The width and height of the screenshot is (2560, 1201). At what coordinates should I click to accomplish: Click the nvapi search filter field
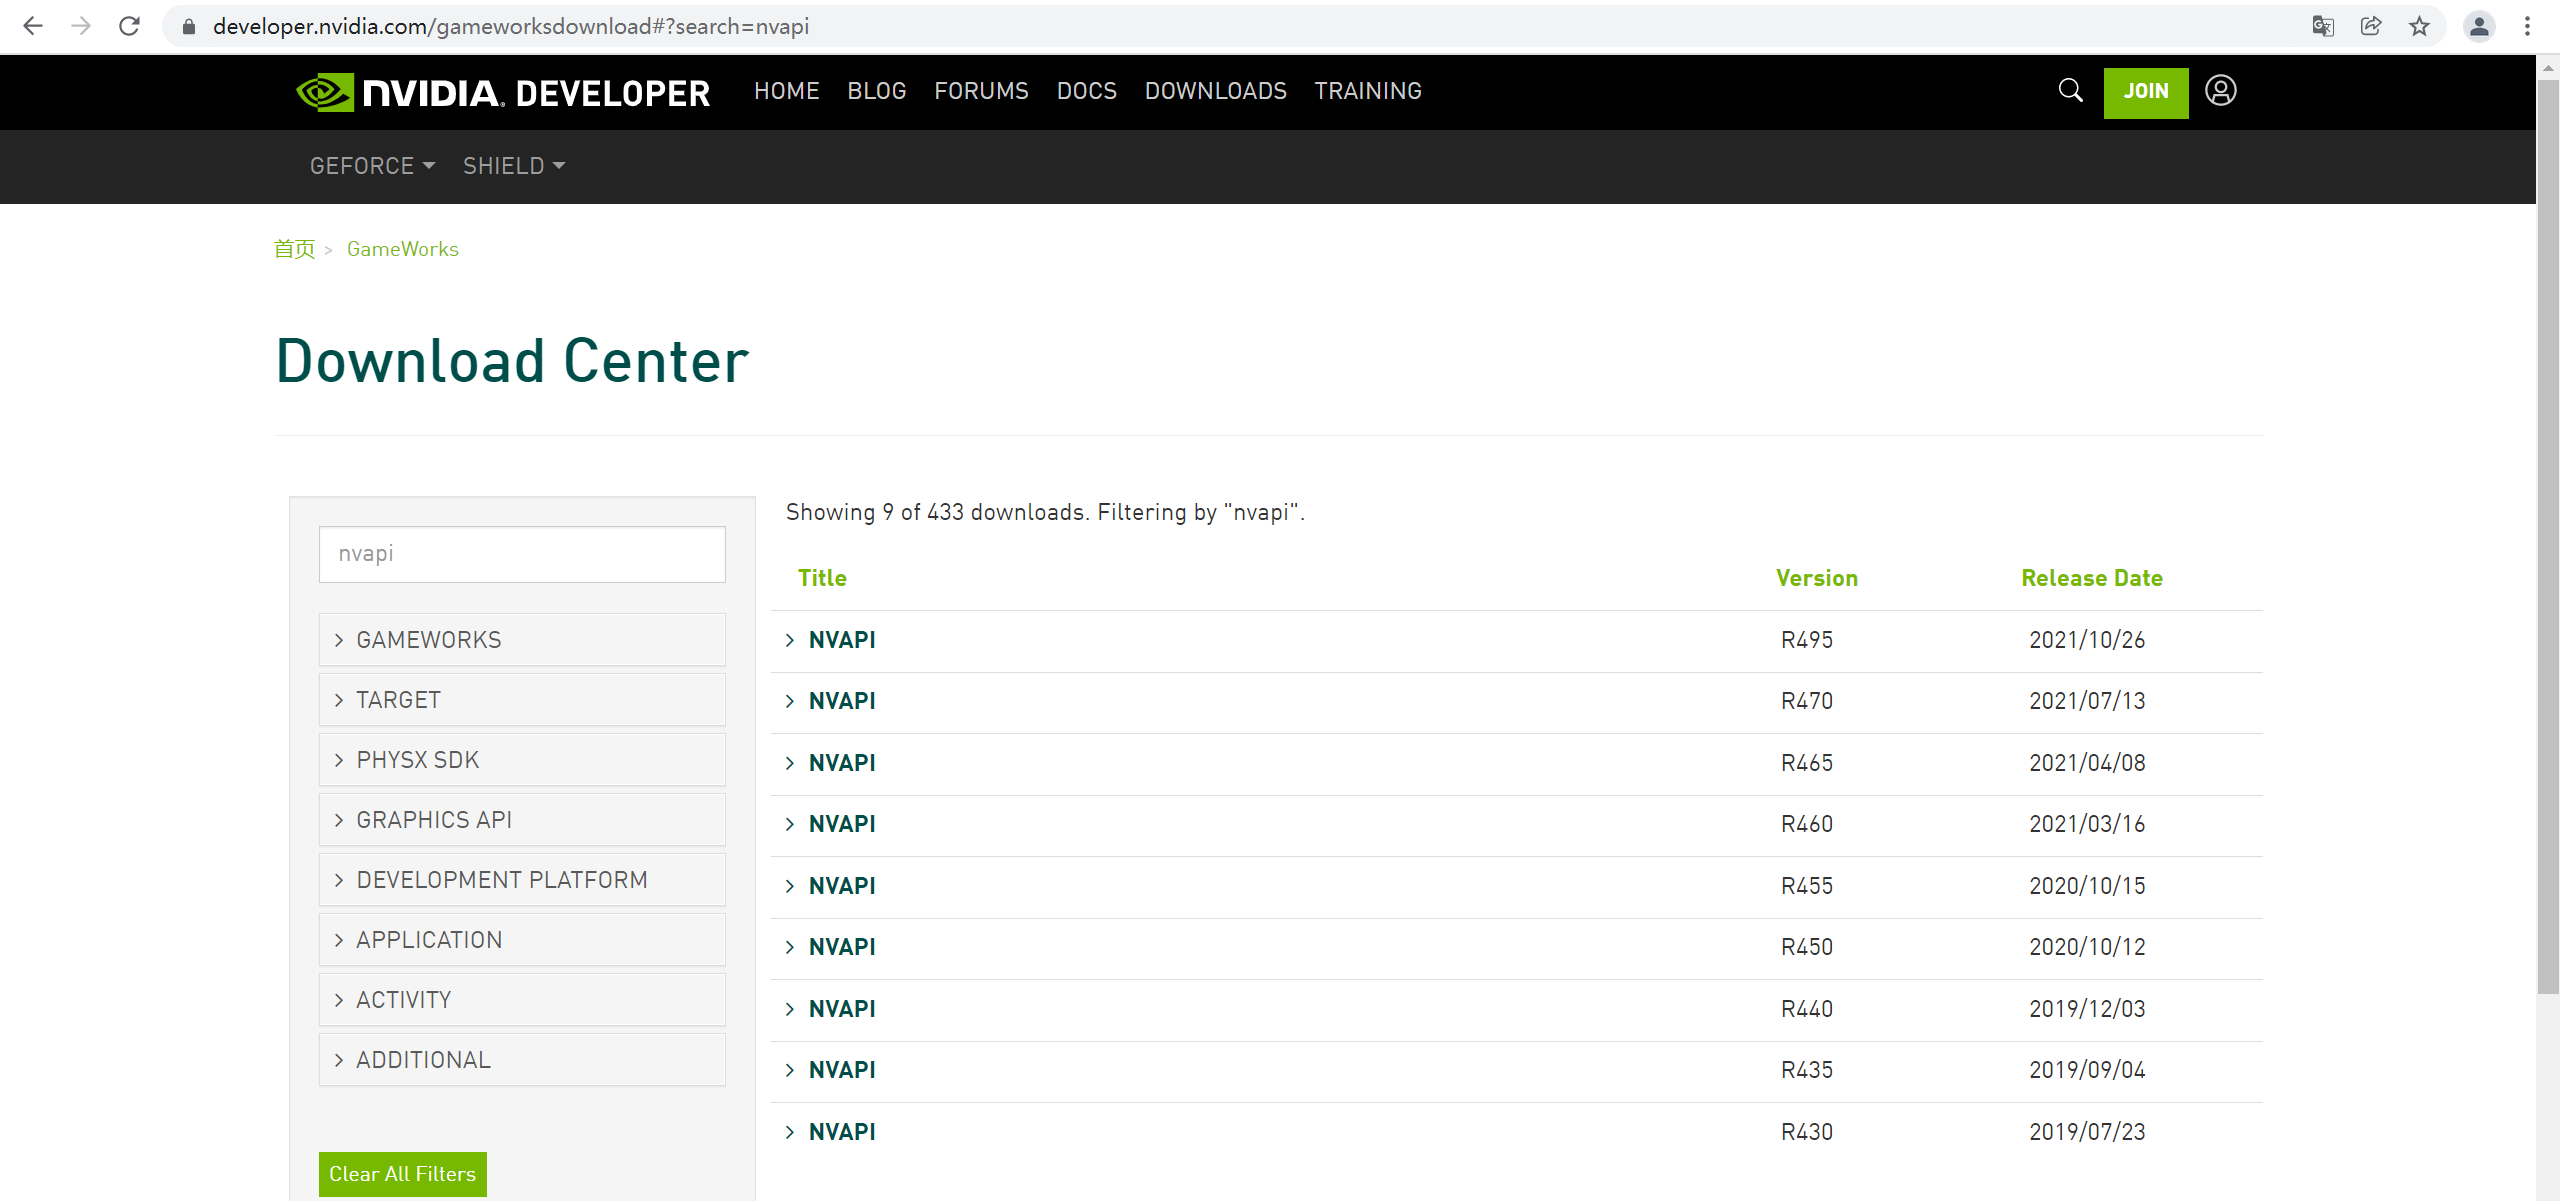(521, 554)
